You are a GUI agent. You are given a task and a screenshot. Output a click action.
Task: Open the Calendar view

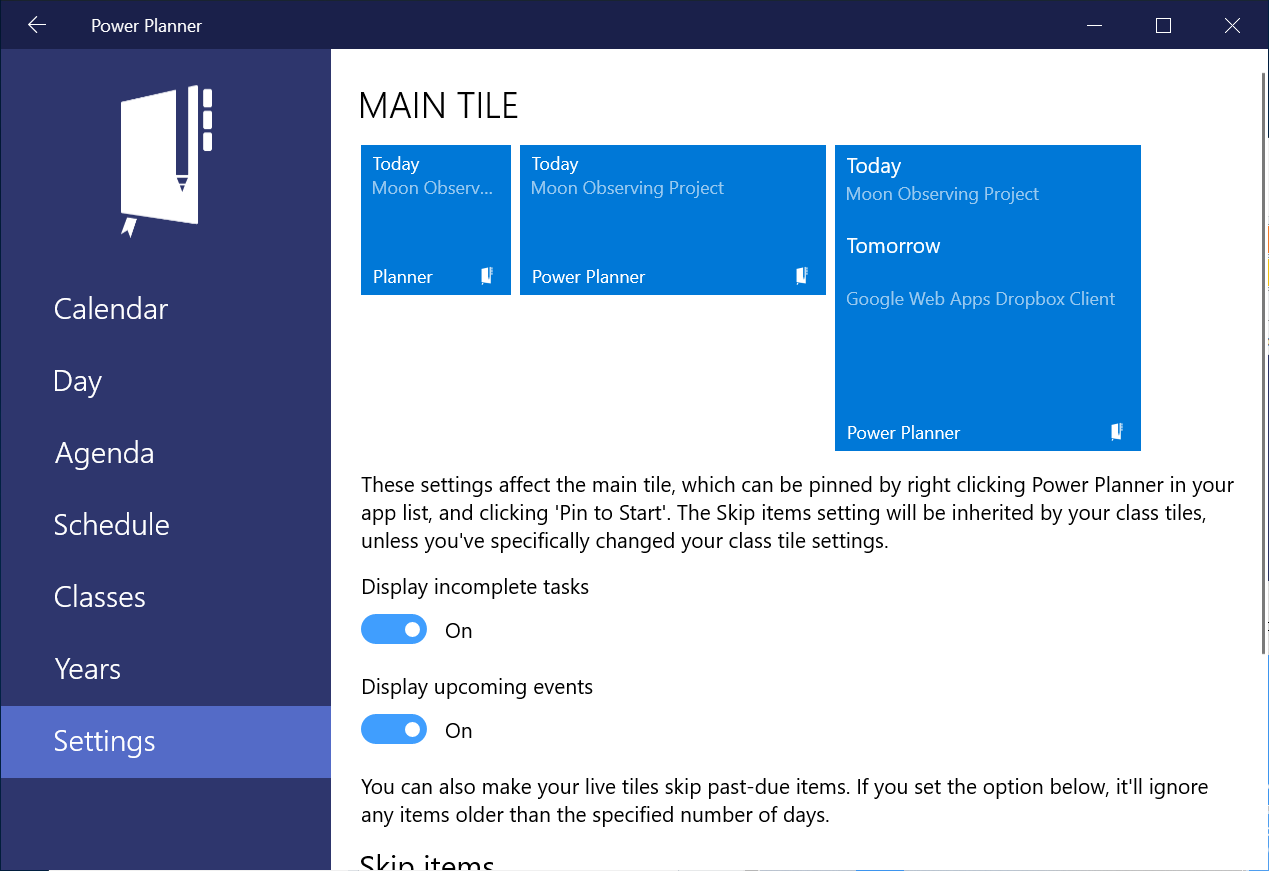(166, 309)
